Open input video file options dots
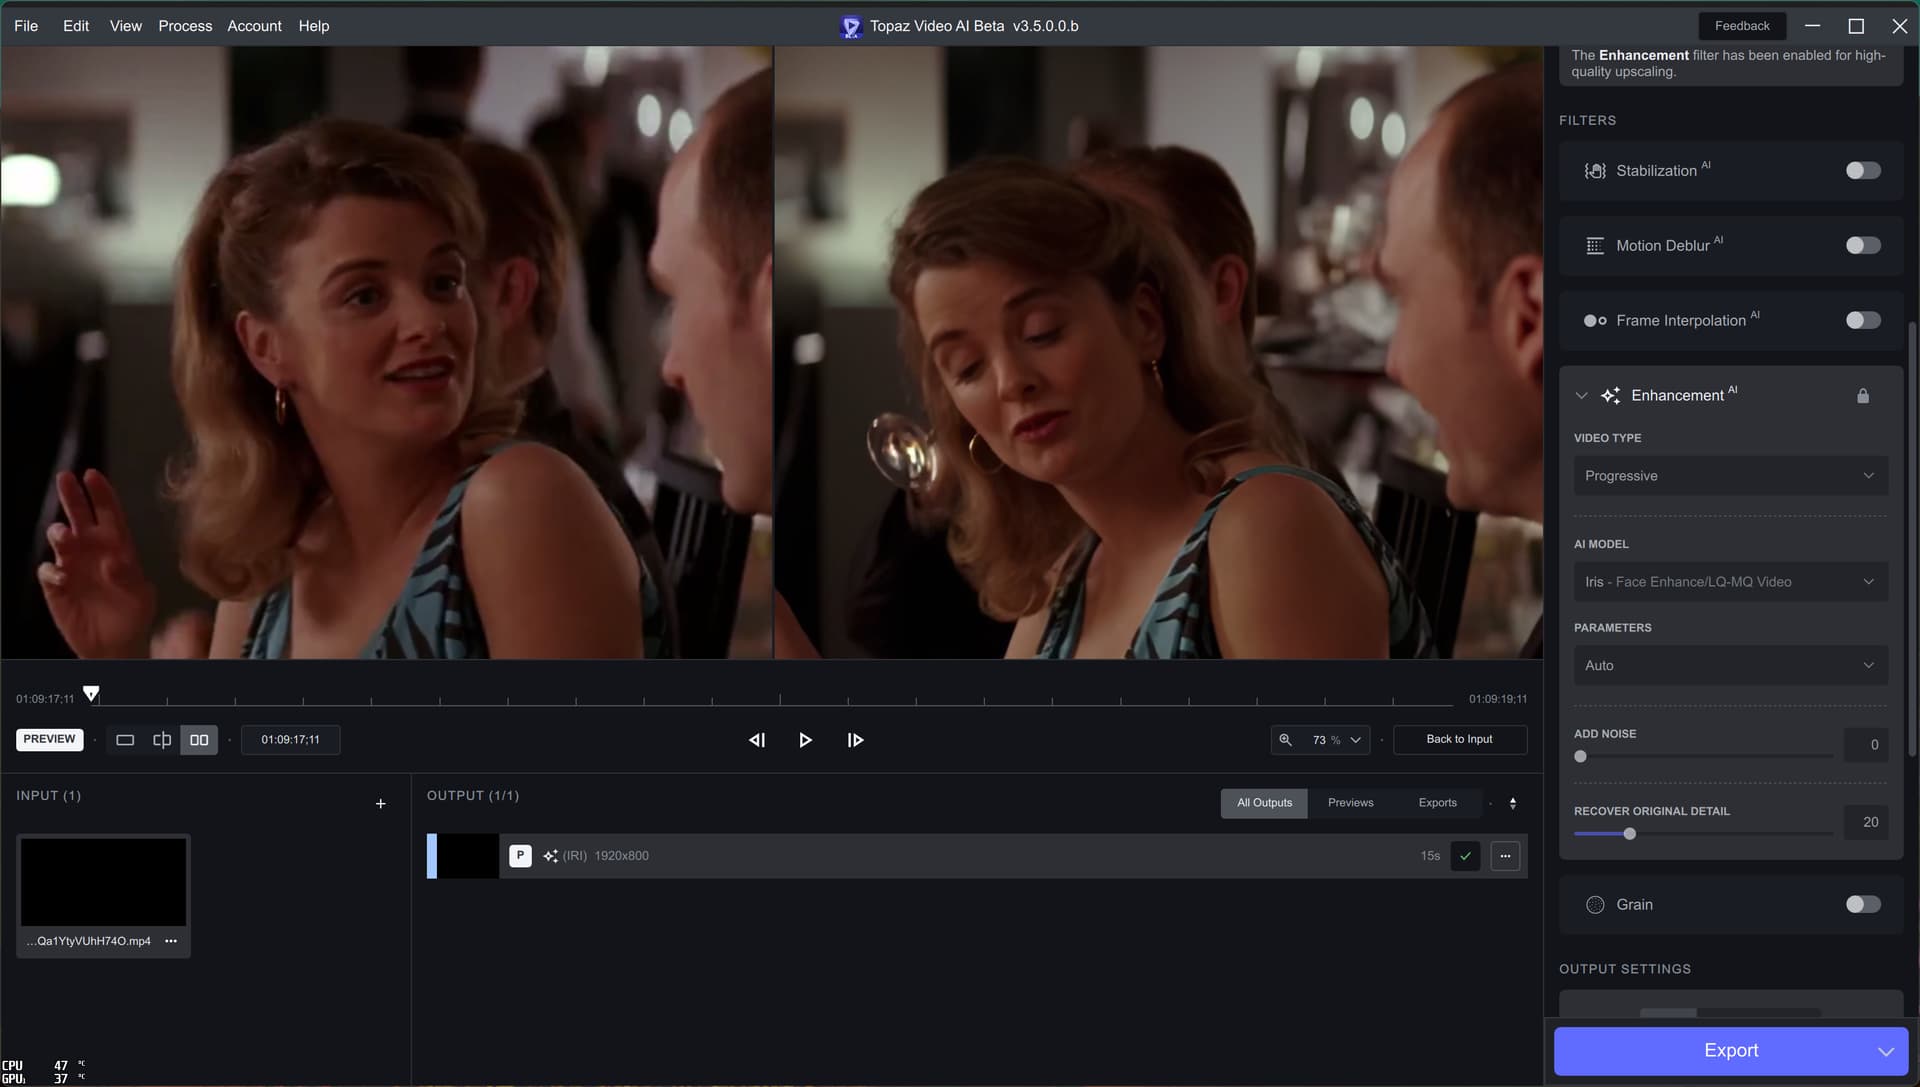1920x1087 pixels. click(x=171, y=941)
